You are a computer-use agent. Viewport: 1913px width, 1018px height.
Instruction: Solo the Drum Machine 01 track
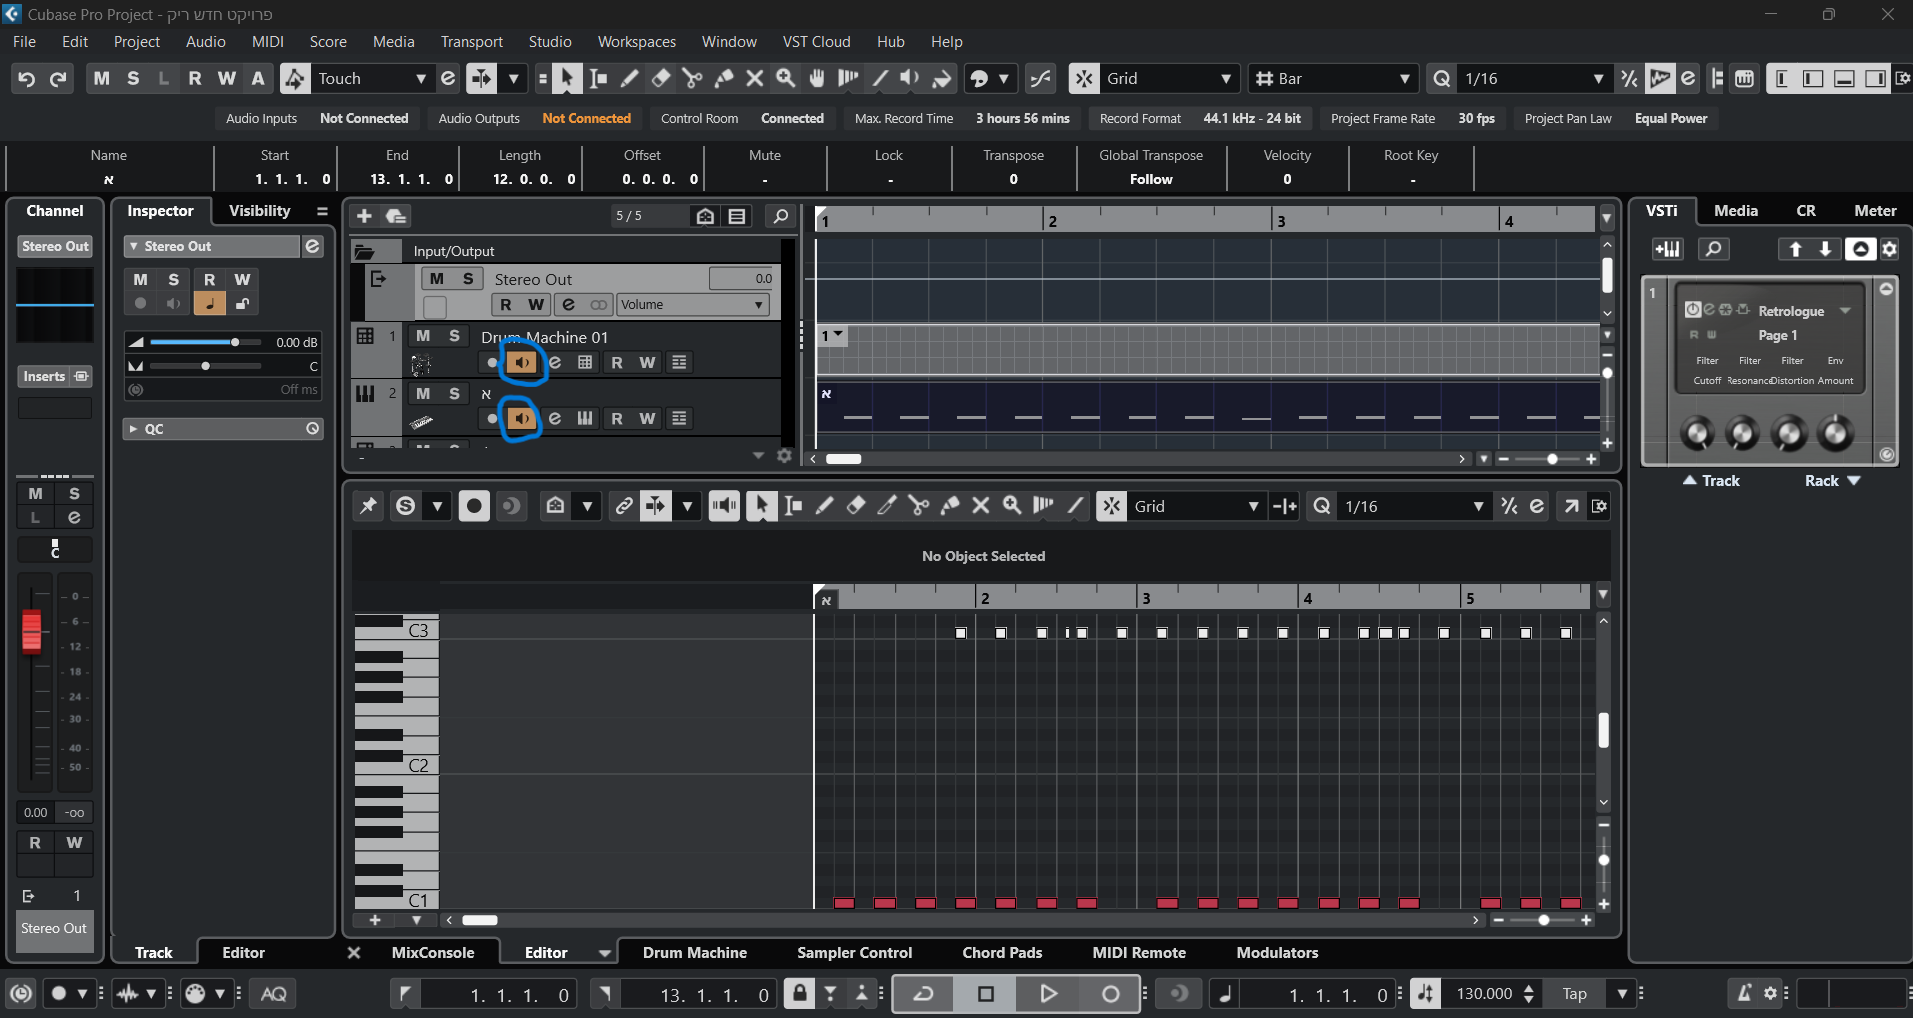coord(454,336)
